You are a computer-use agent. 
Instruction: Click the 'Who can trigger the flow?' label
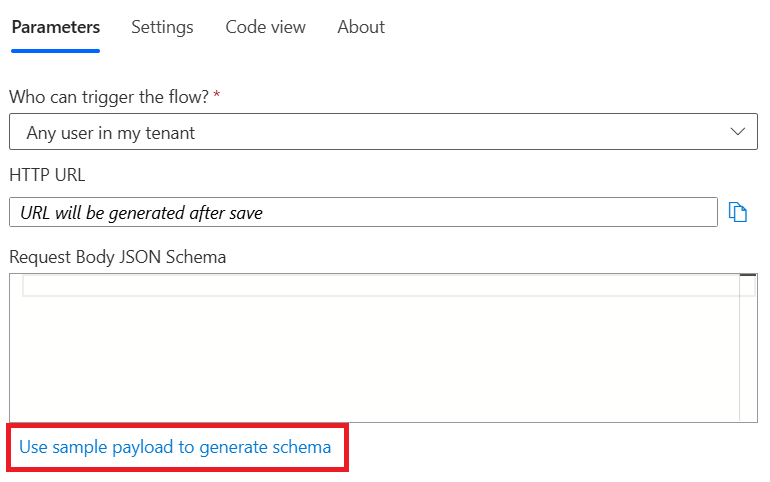pos(108,98)
